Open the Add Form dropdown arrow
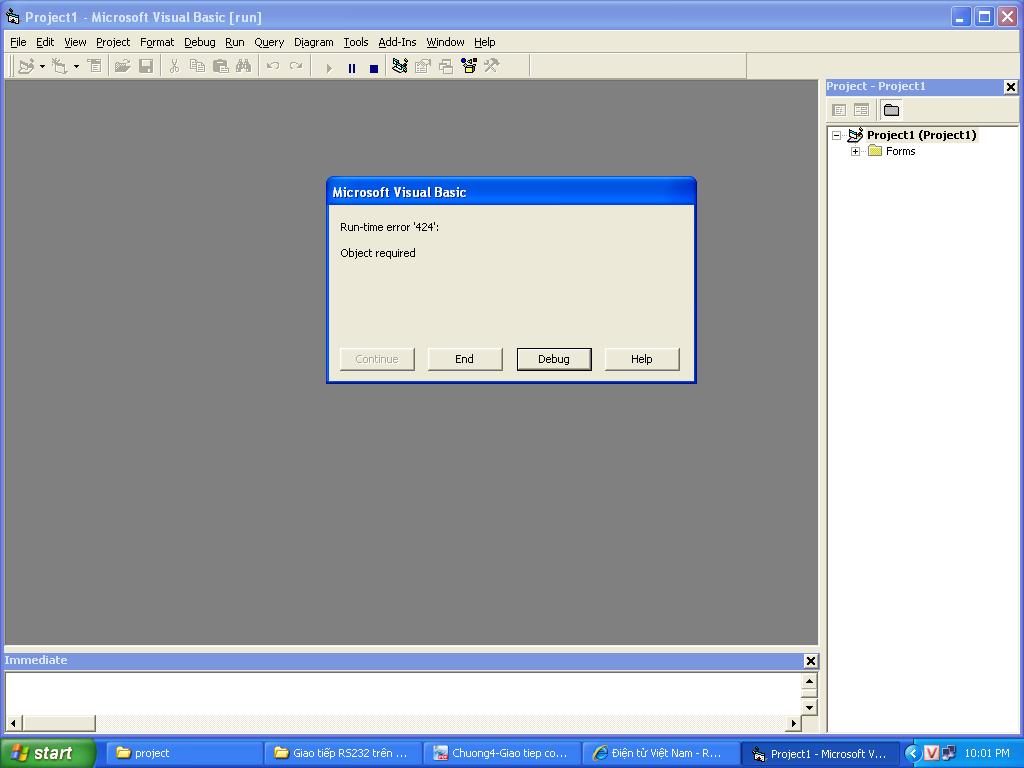Viewport: 1024px width, 768px height. (x=76, y=66)
